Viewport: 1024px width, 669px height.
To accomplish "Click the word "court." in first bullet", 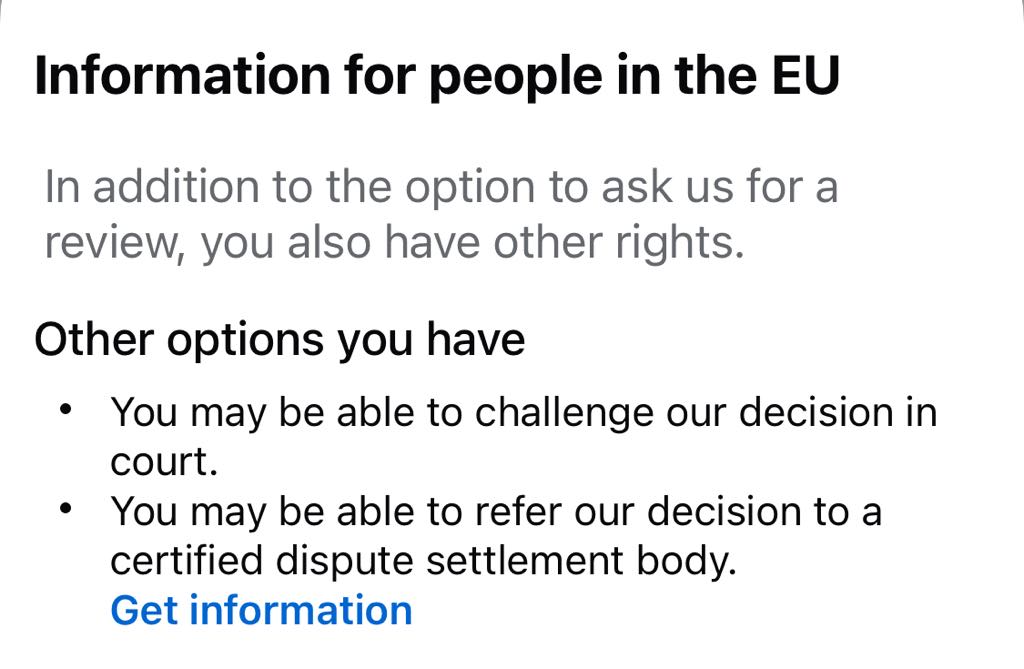I will 163,462.
